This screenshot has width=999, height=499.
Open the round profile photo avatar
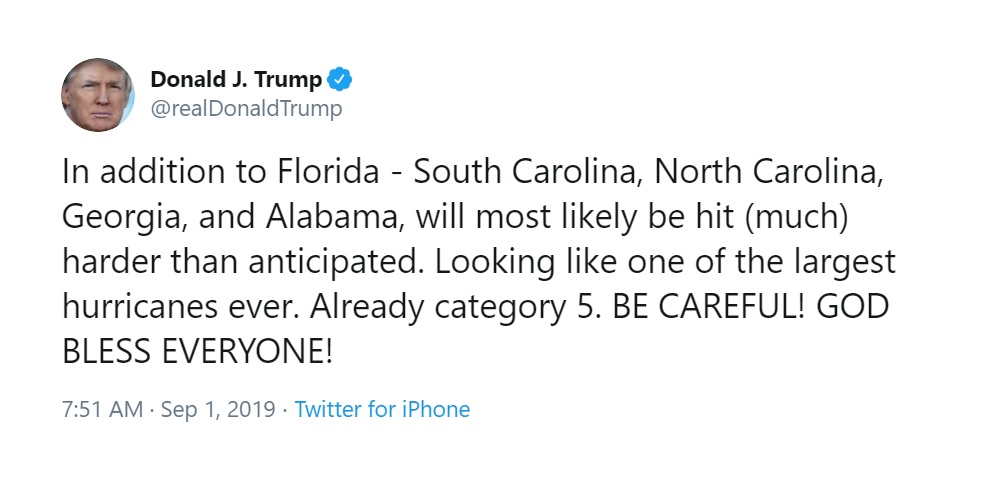tap(97, 95)
